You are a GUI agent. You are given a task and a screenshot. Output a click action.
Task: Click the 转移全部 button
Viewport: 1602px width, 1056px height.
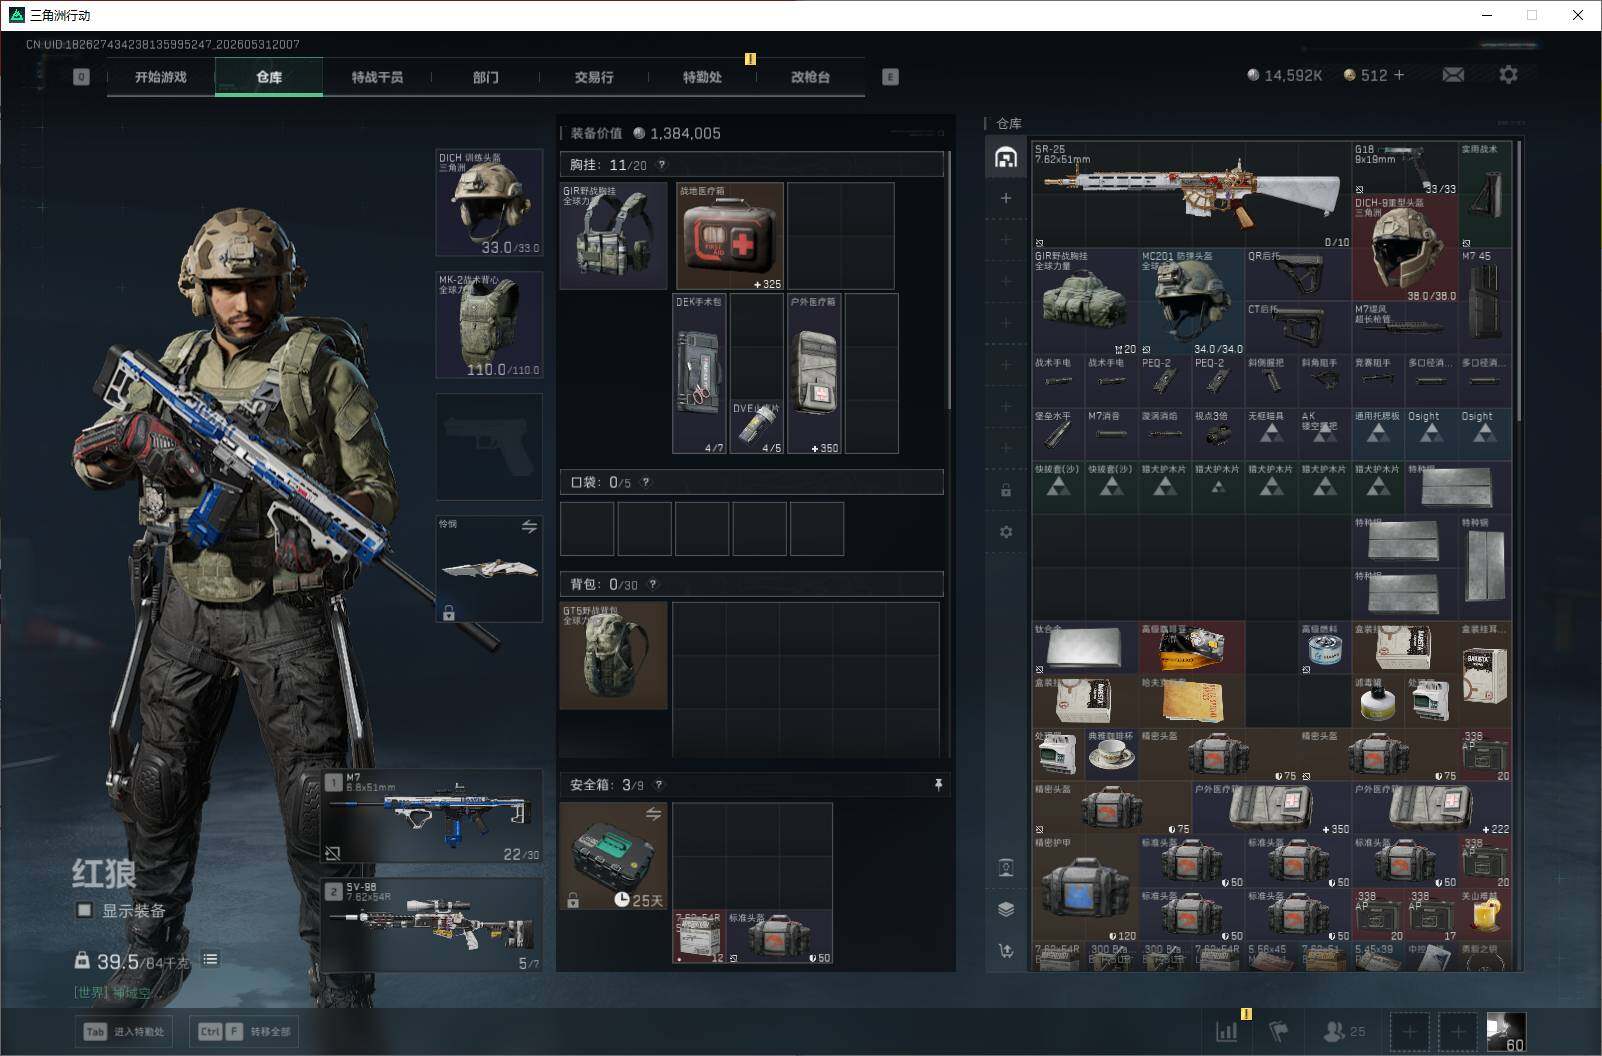(x=245, y=1032)
